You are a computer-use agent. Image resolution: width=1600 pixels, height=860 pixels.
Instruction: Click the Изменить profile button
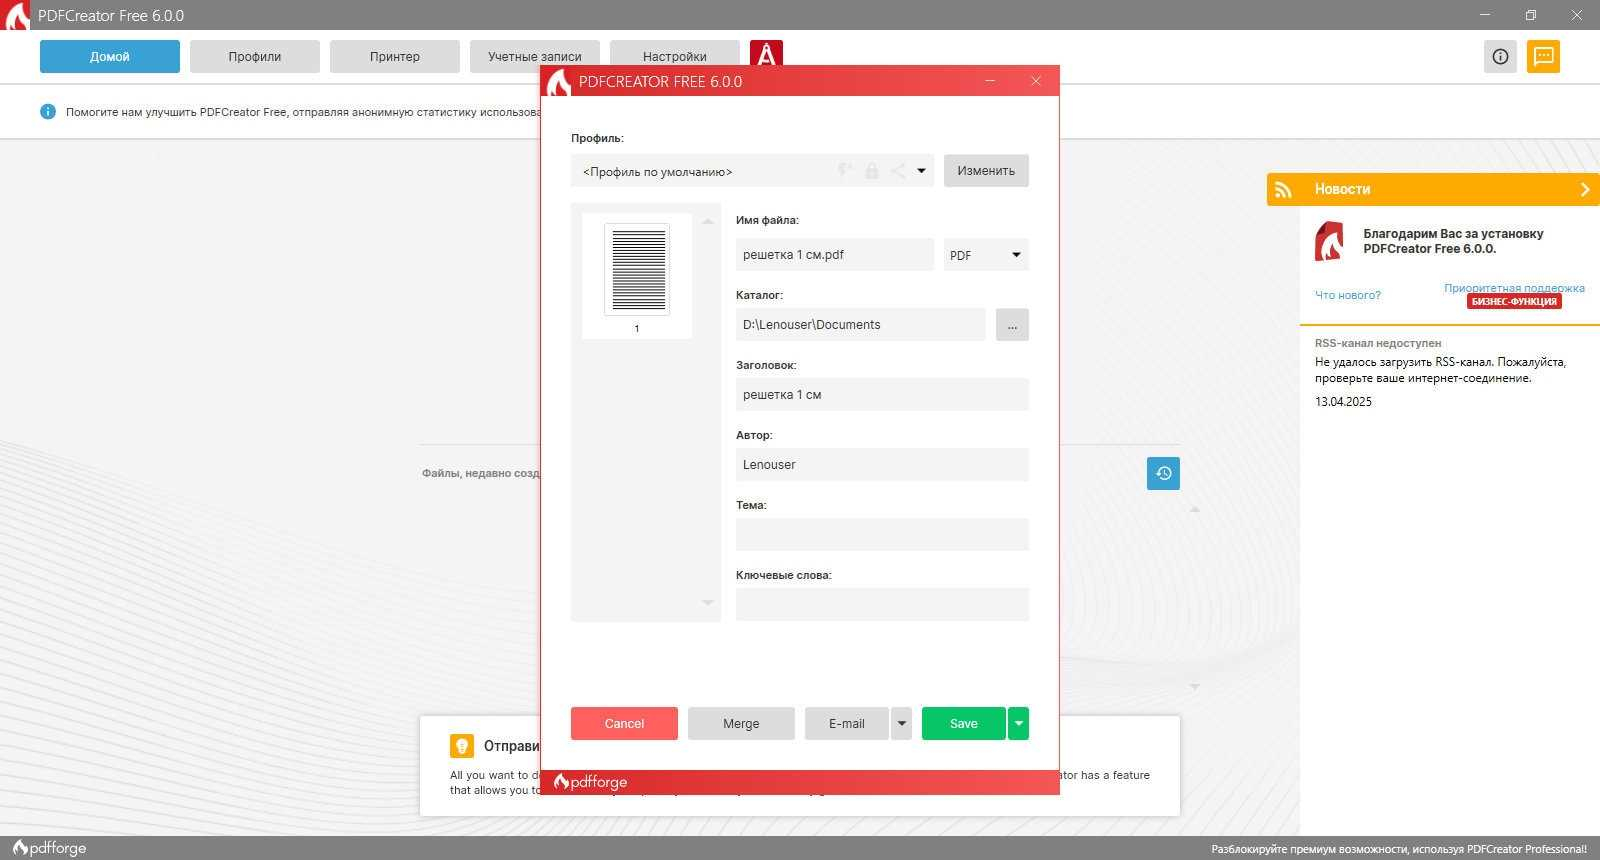[x=986, y=171]
